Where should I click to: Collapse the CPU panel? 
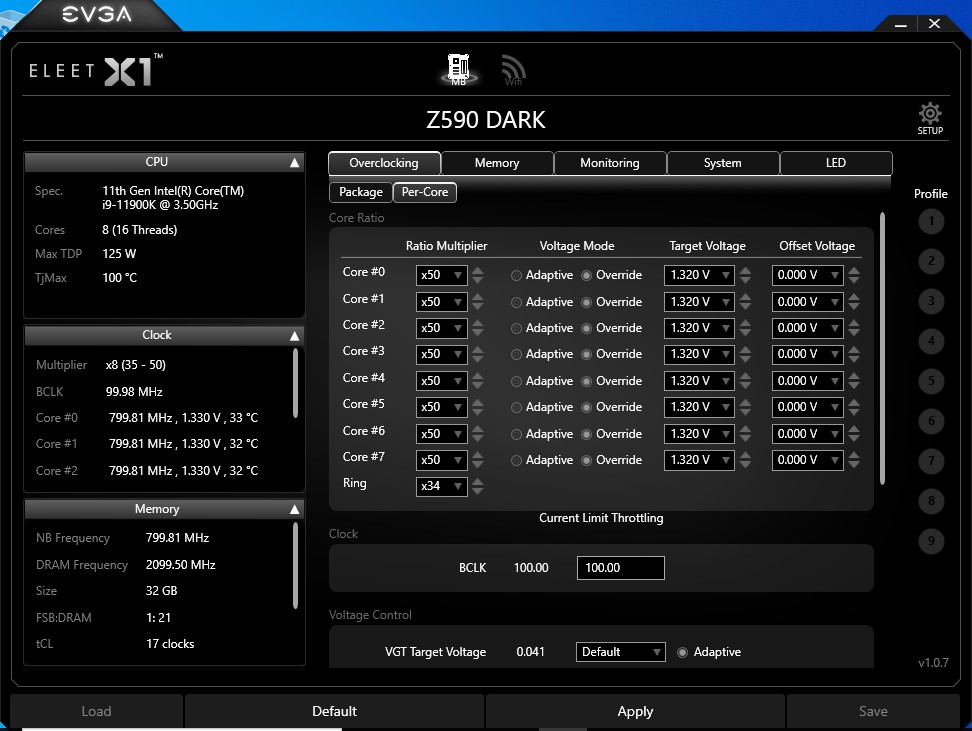(x=294, y=162)
